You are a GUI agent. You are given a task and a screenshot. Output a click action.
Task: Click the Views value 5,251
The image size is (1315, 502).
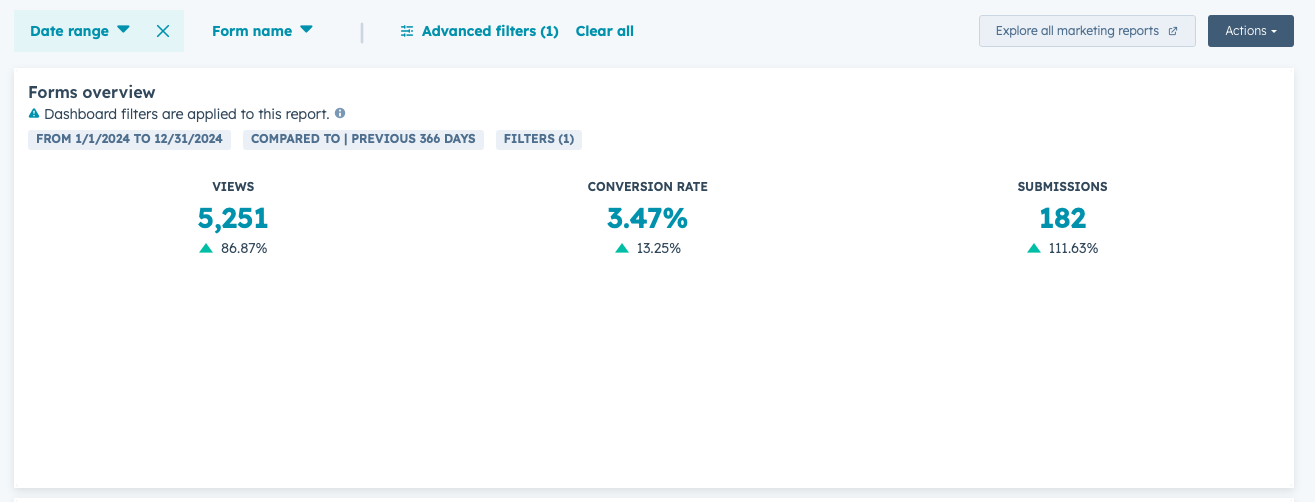point(233,218)
